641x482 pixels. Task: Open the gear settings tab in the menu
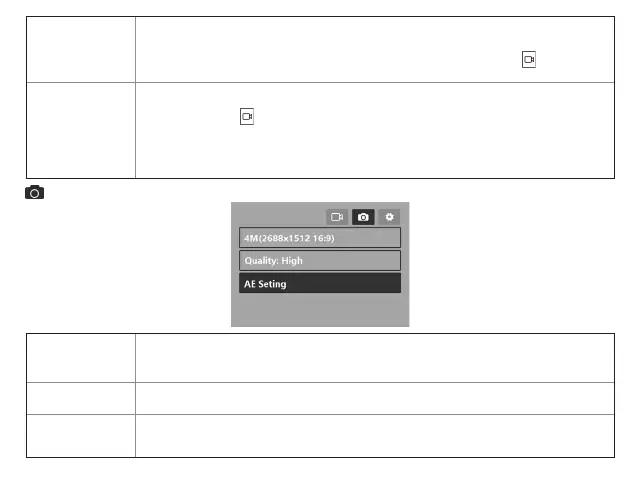(x=389, y=216)
